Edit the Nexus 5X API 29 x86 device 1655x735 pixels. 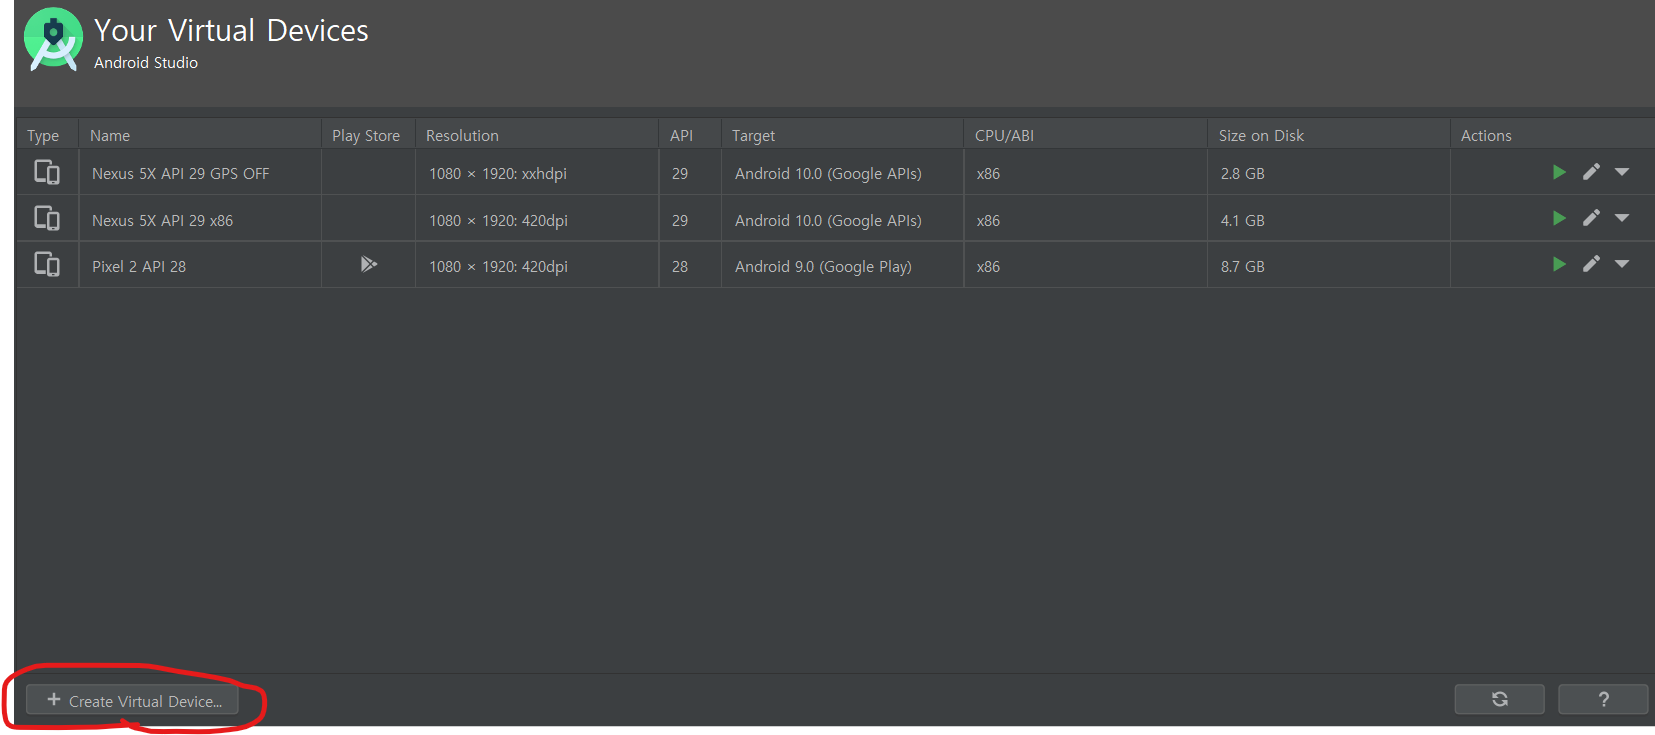(1591, 218)
